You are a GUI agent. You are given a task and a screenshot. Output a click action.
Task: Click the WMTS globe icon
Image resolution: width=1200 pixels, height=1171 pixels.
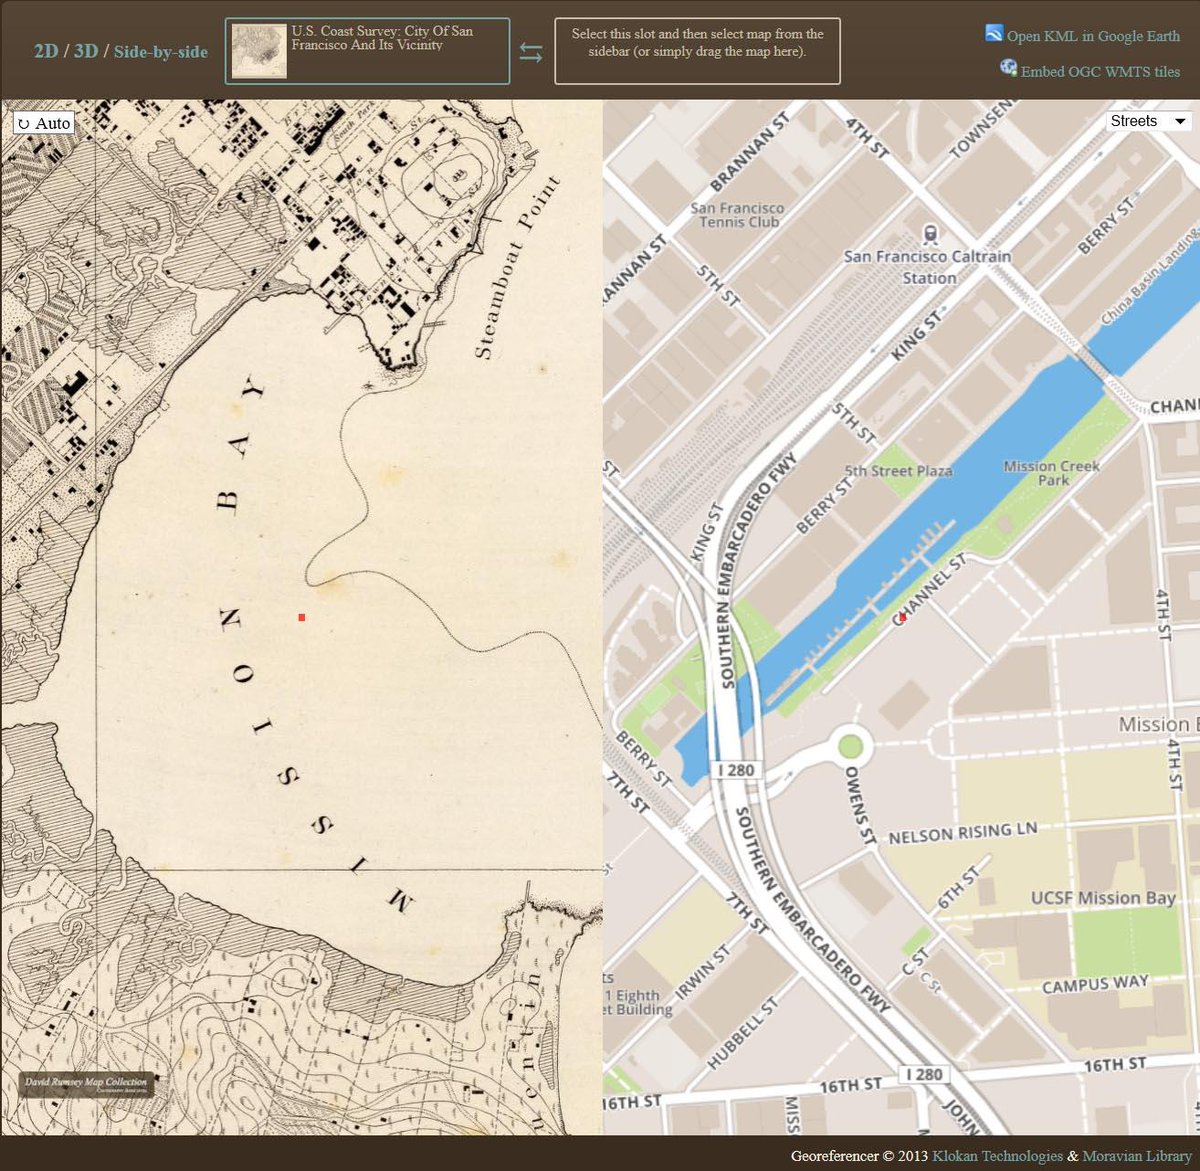(1008, 68)
